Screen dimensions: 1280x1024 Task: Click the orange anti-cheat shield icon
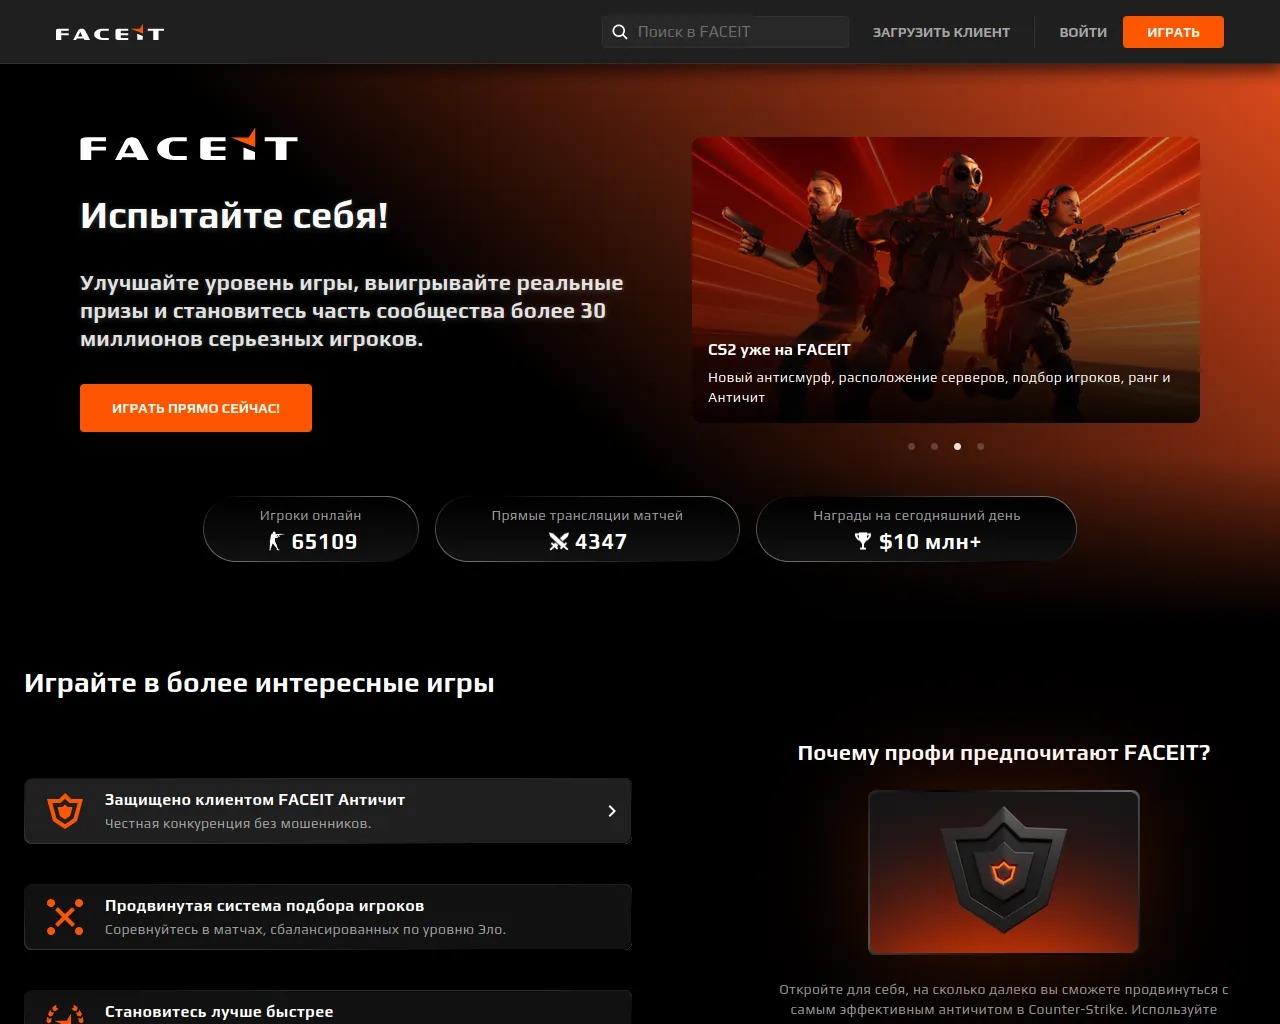(65, 810)
